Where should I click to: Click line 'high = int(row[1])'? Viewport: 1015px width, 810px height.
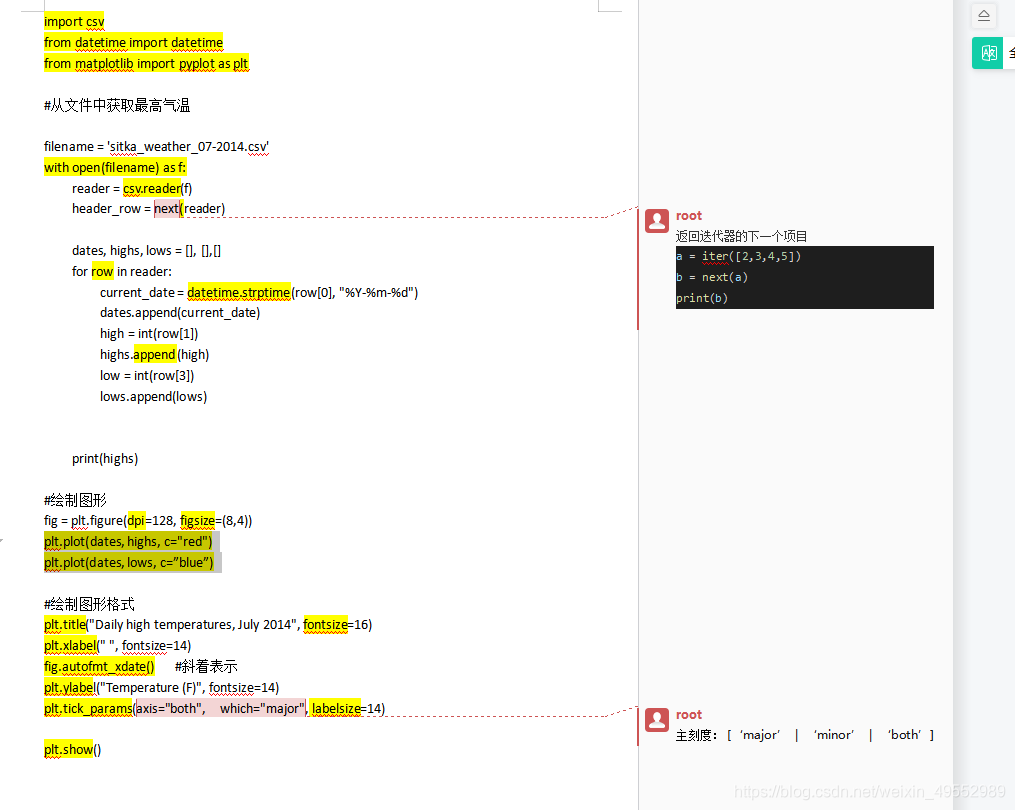click(149, 333)
